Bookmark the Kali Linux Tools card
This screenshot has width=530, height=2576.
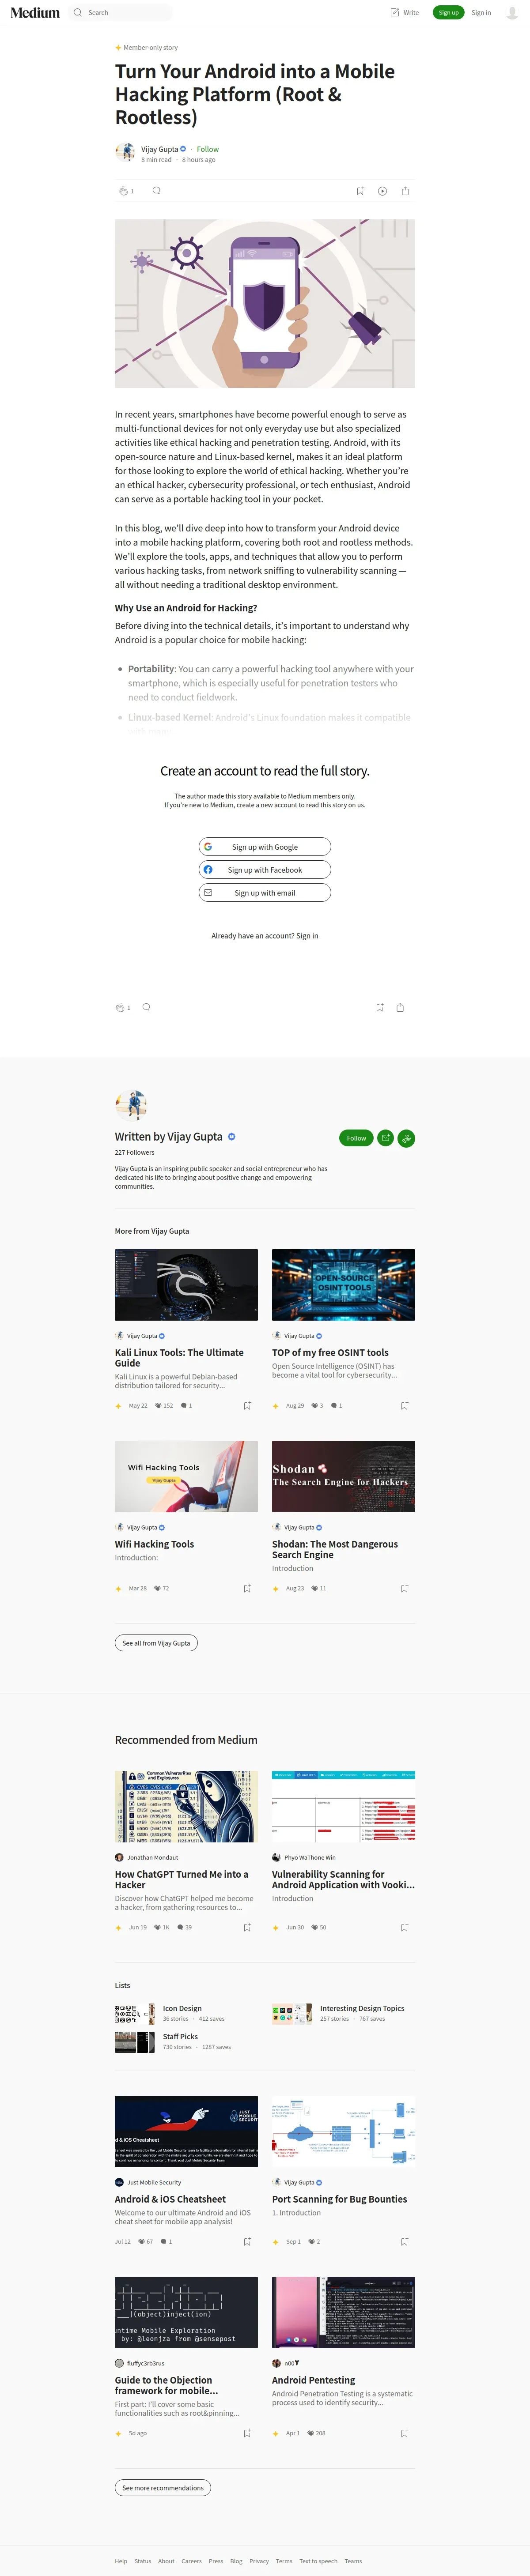(247, 1406)
